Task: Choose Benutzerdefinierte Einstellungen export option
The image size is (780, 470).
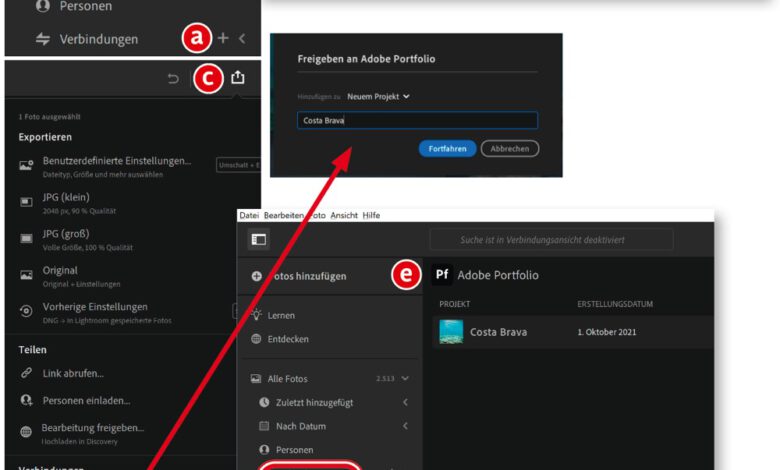Action: [117, 161]
